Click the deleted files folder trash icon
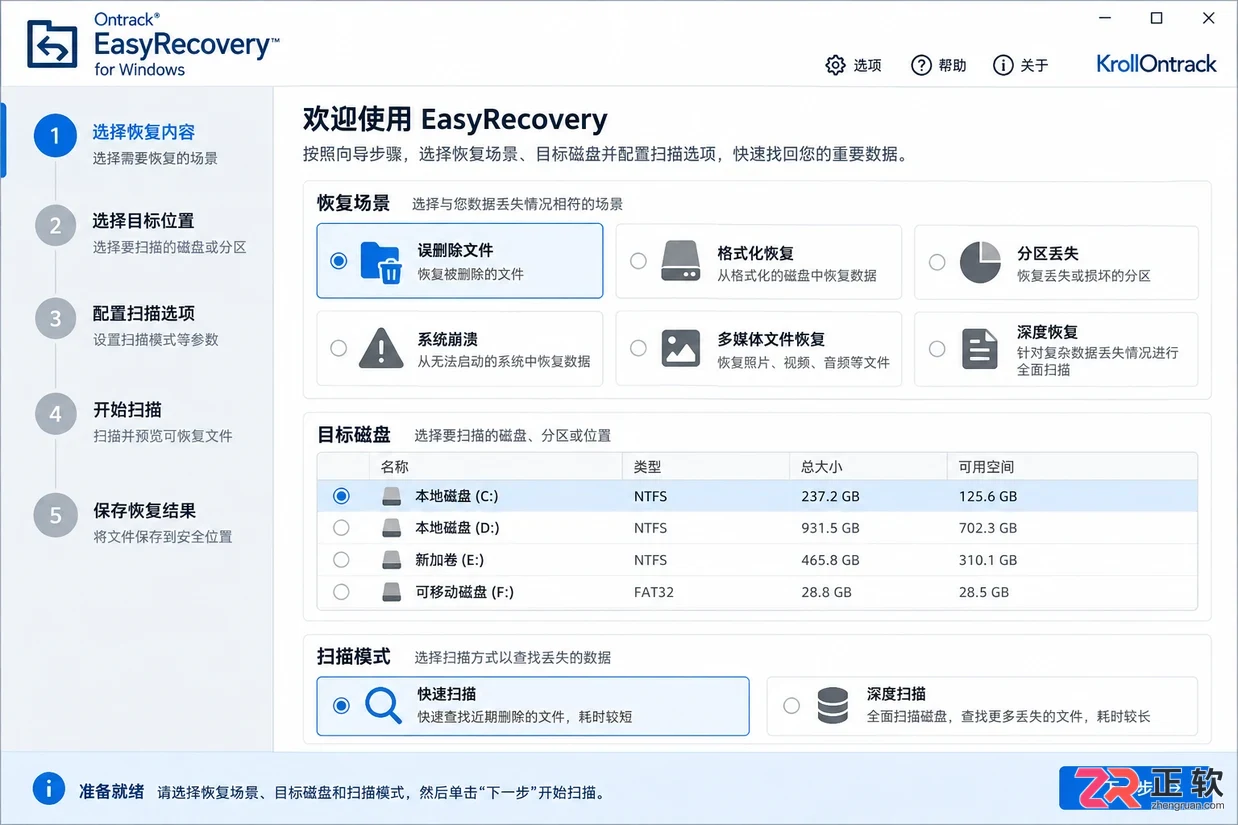The image size is (1238, 825). (x=381, y=262)
